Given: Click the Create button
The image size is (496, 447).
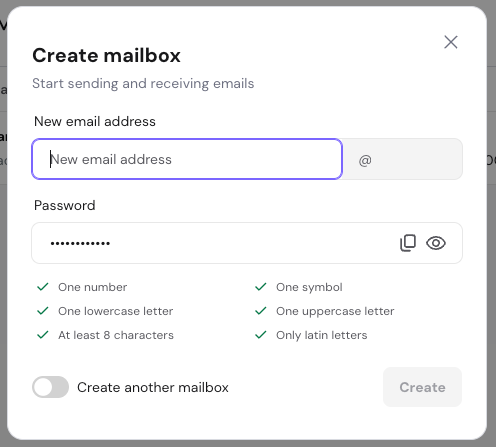Looking at the screenshot, I should pyautogui.click(x=422, y=387).
